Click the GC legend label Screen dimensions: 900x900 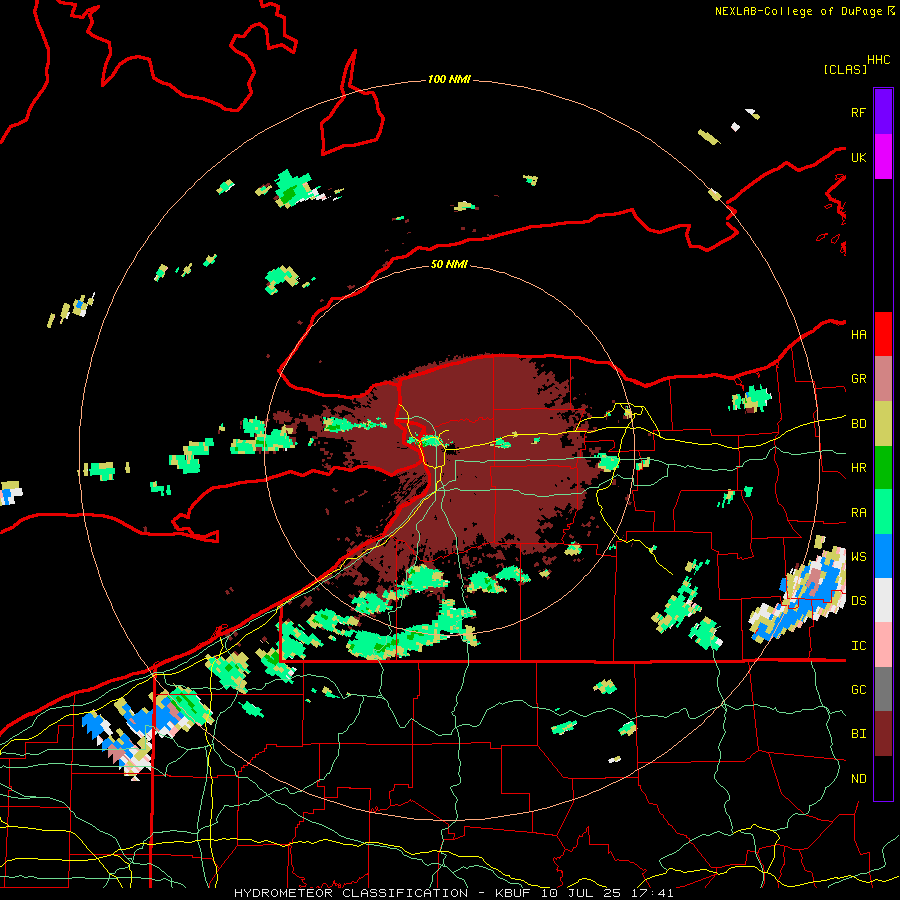coord(858,689)
